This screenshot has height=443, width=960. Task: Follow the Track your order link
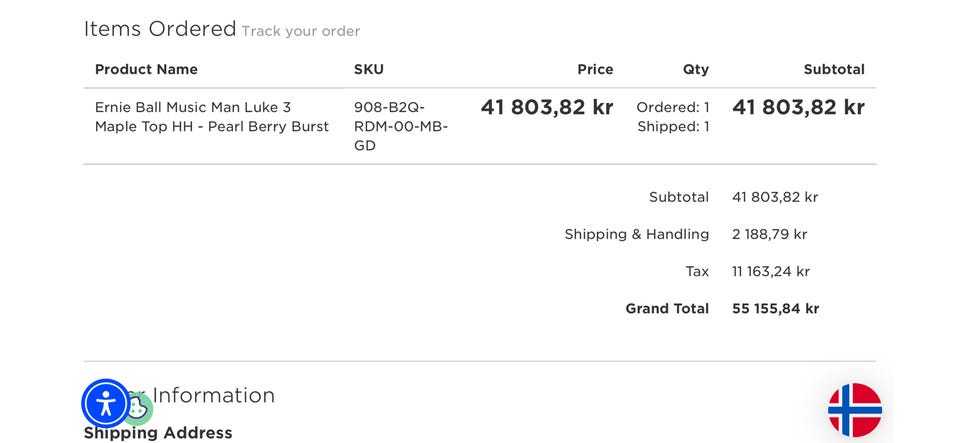[x=300, y=31]
